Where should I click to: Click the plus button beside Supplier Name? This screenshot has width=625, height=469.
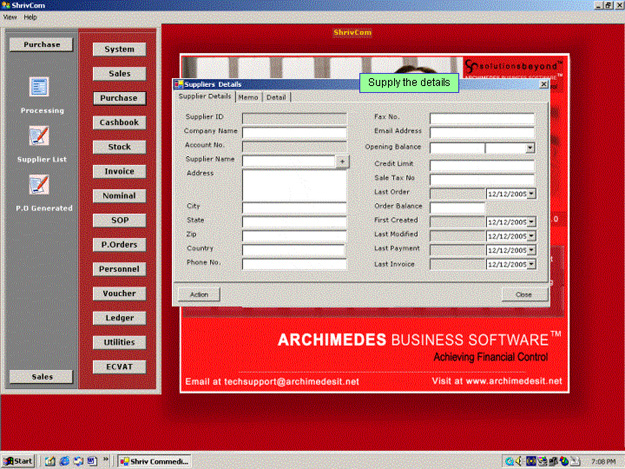(x=341, y=160)
